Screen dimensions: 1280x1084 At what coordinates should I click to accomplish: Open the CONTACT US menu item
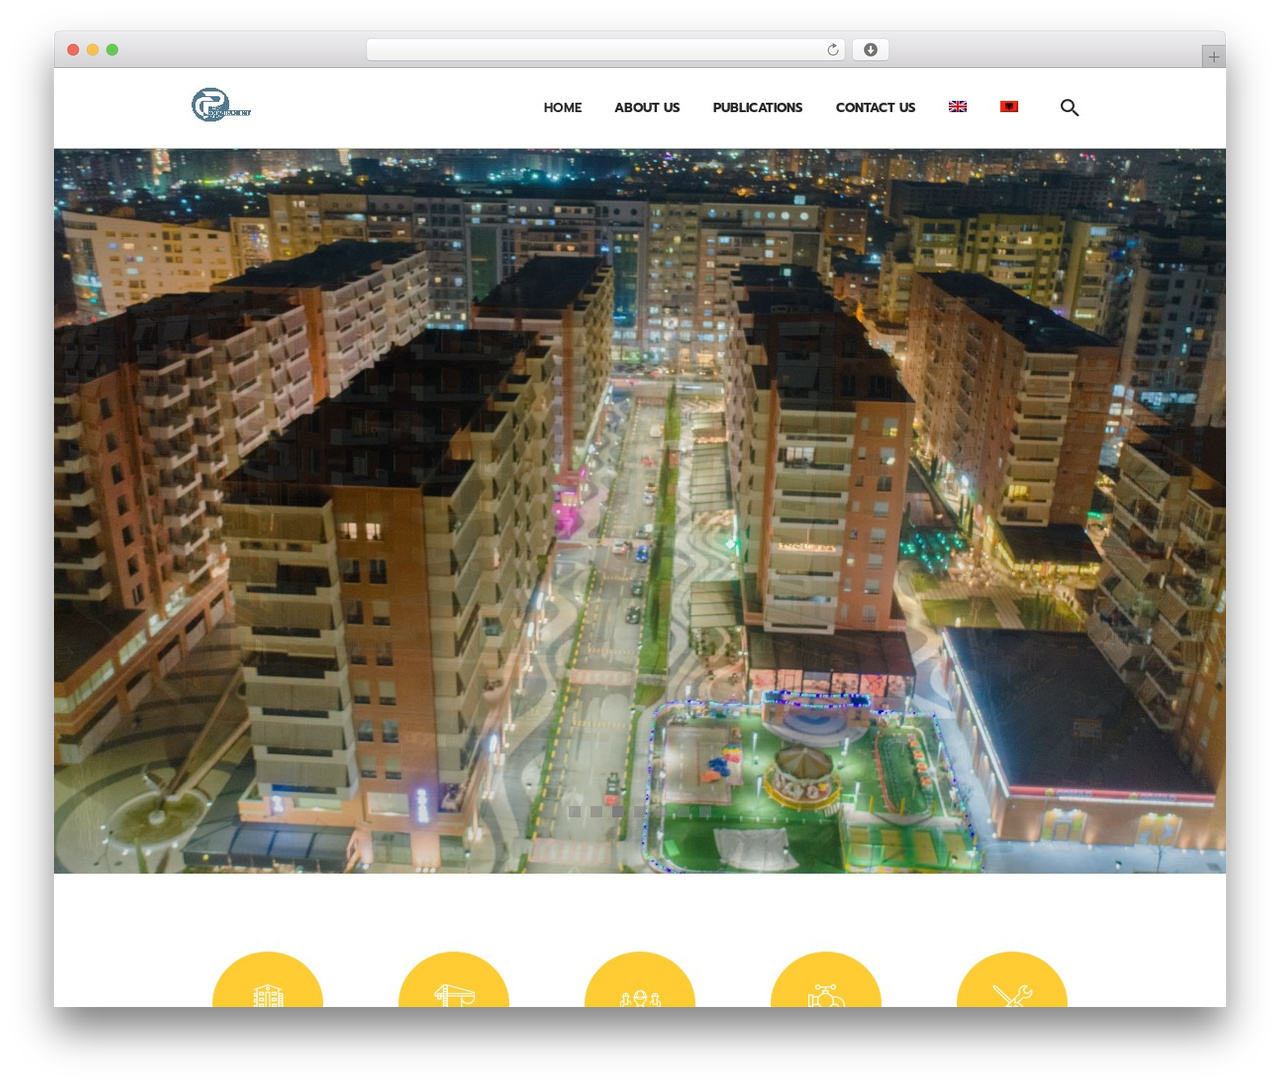(x=876, y=107)
